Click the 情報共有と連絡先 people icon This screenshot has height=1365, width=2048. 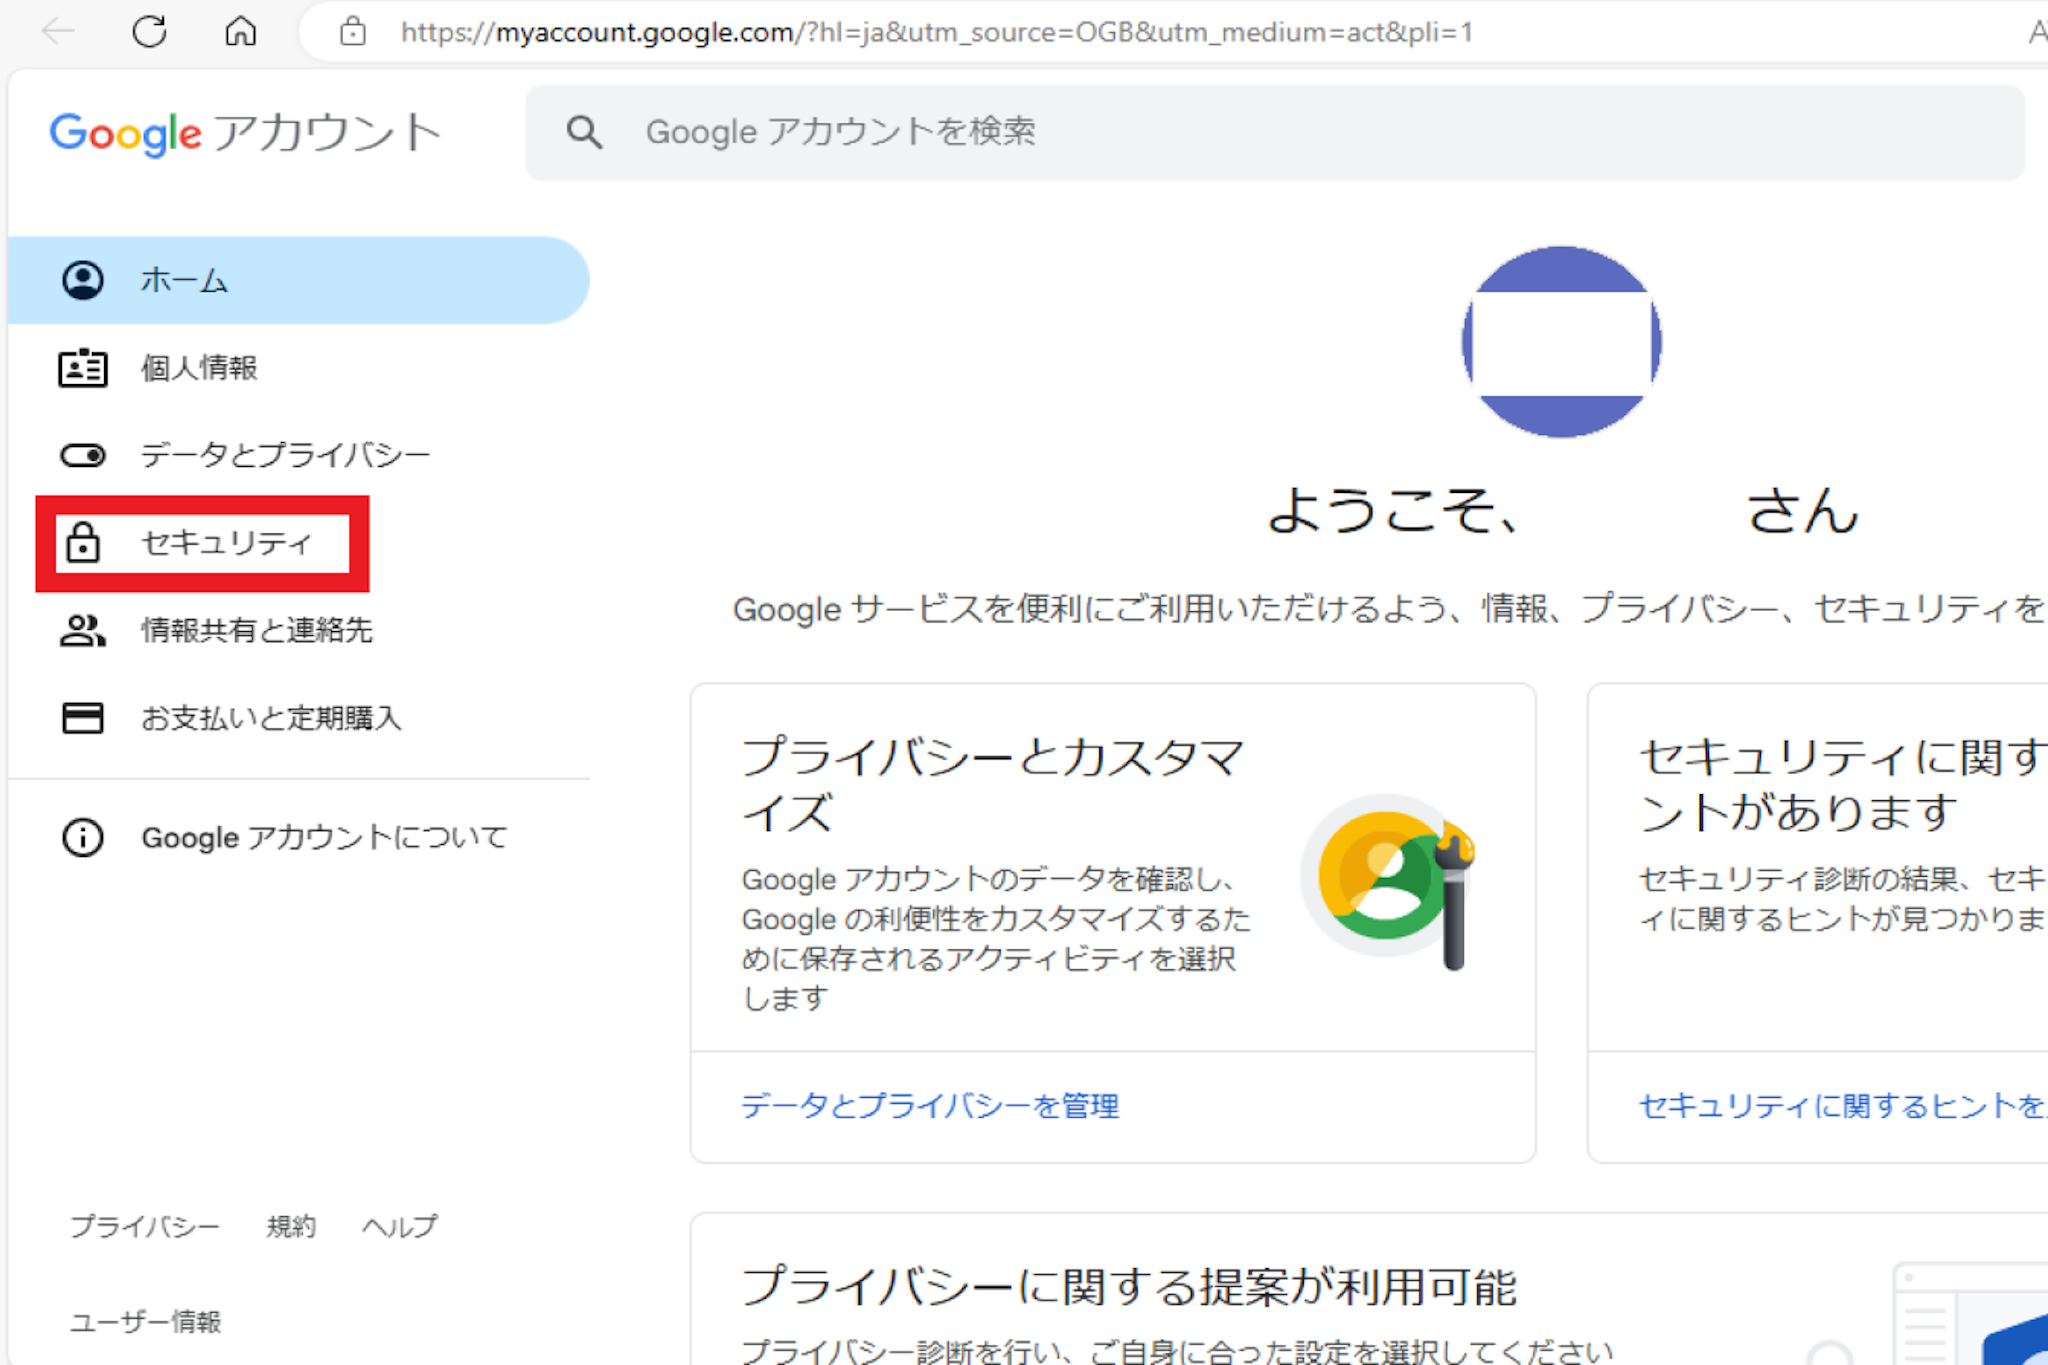point(82,630)
